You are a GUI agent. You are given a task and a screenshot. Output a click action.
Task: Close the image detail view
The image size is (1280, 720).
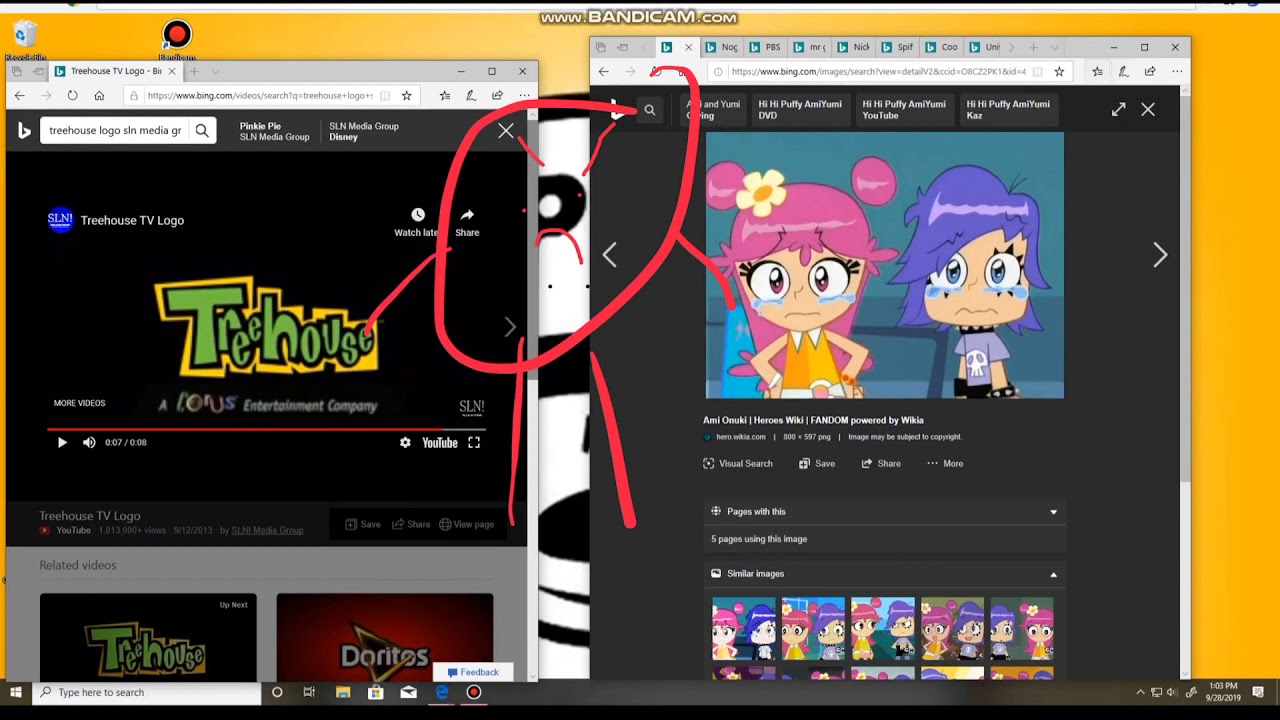tap(1148, 110)
